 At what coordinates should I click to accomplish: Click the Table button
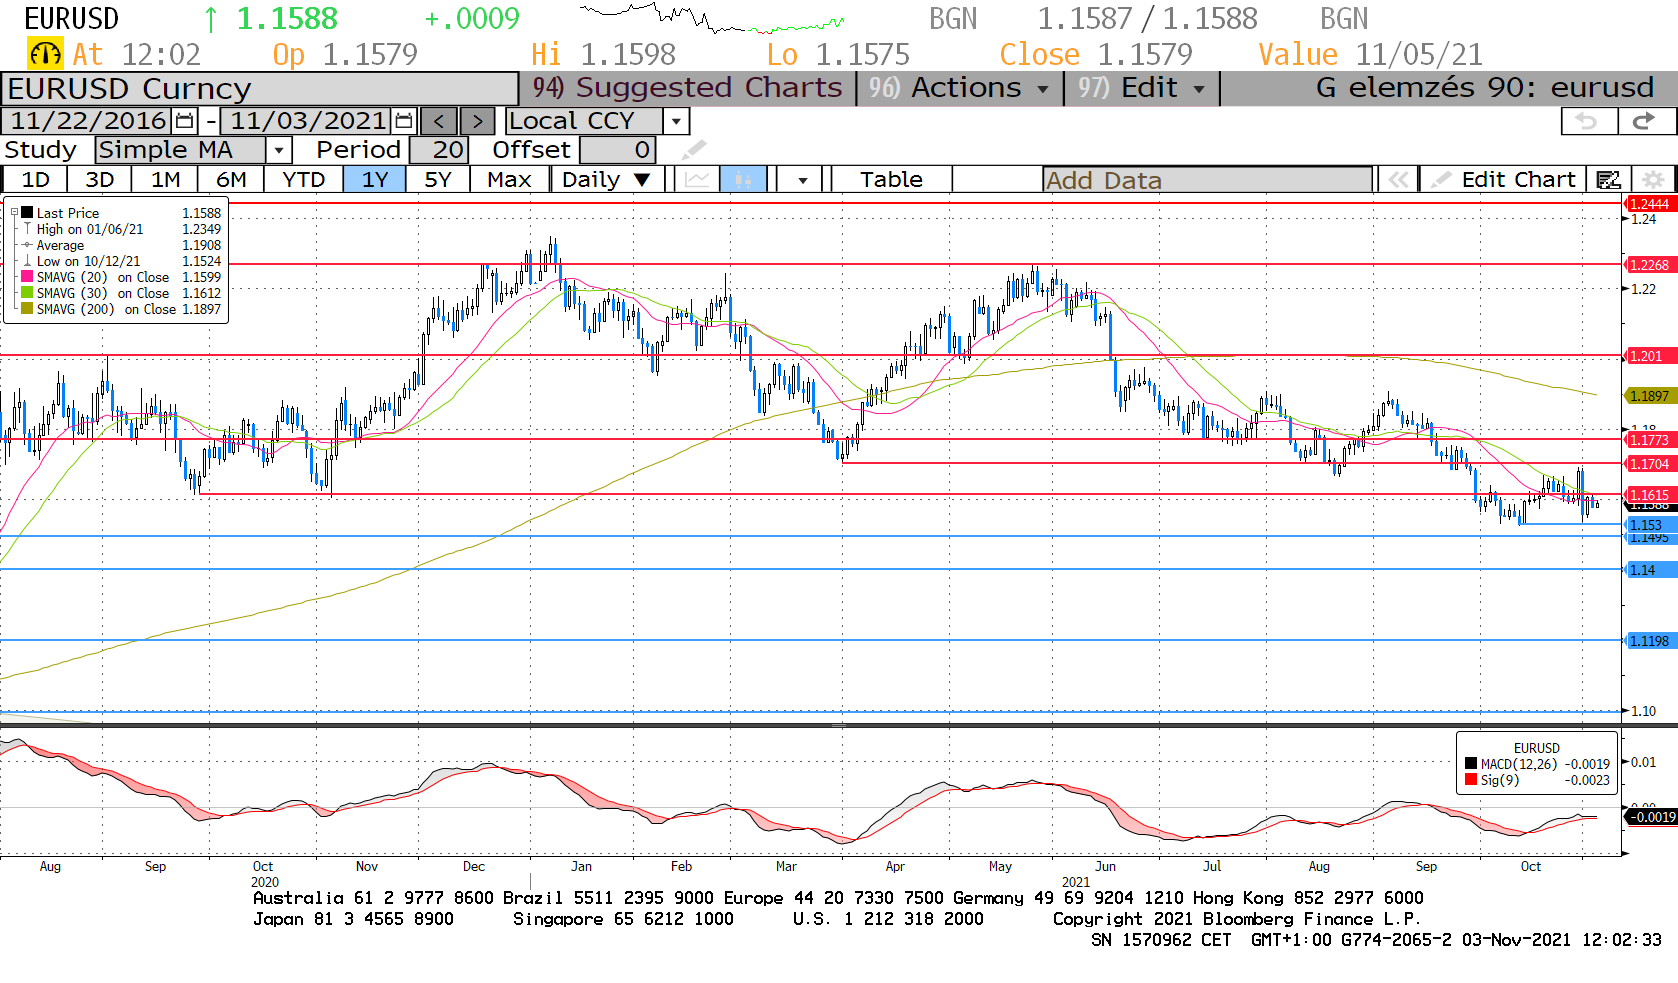coord(891,180)
